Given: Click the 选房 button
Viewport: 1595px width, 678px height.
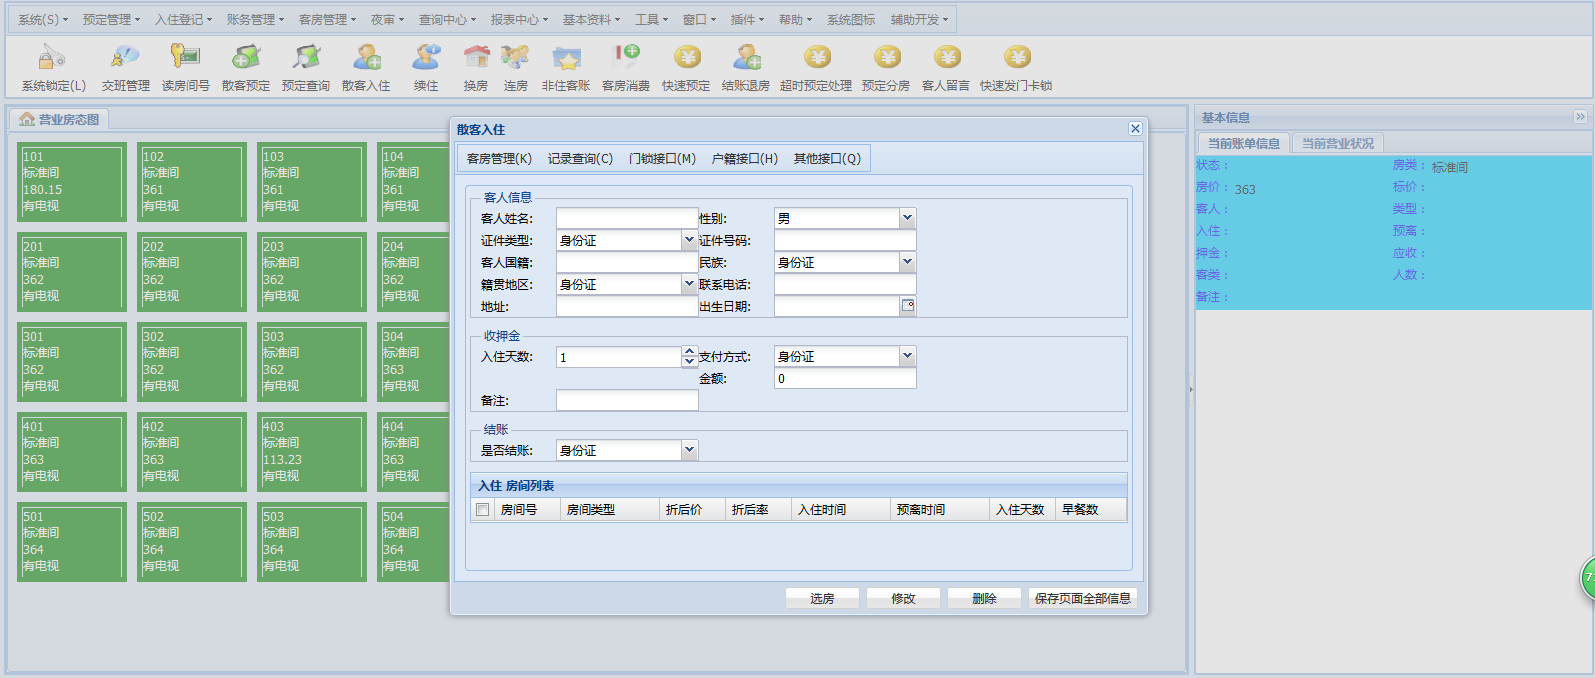Looking at the screenshot, I should point(822,598).
